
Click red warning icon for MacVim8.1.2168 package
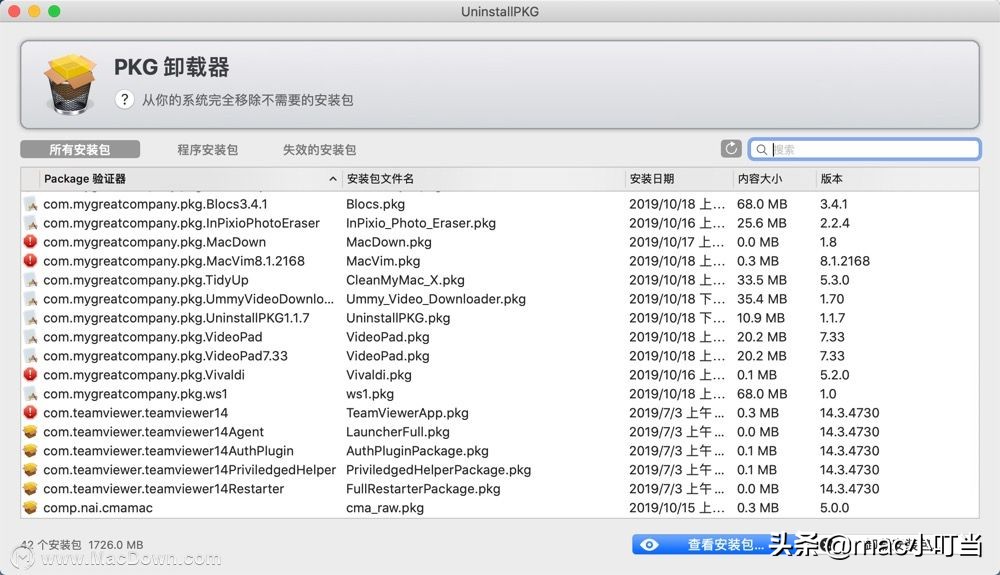30,261
